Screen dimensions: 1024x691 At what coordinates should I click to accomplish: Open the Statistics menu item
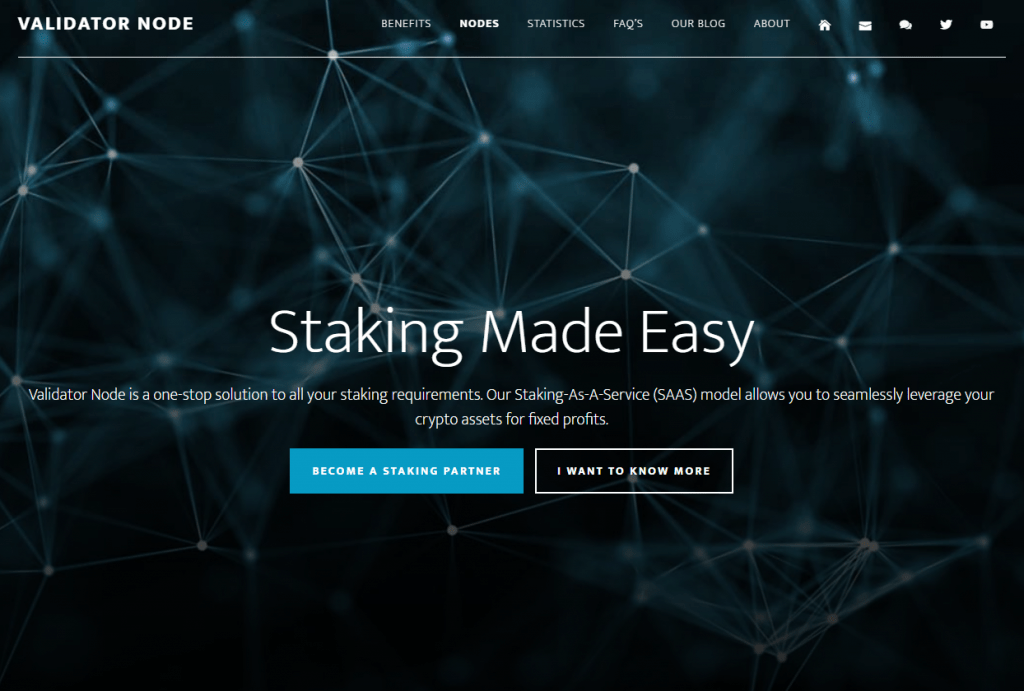pos(556,24)
